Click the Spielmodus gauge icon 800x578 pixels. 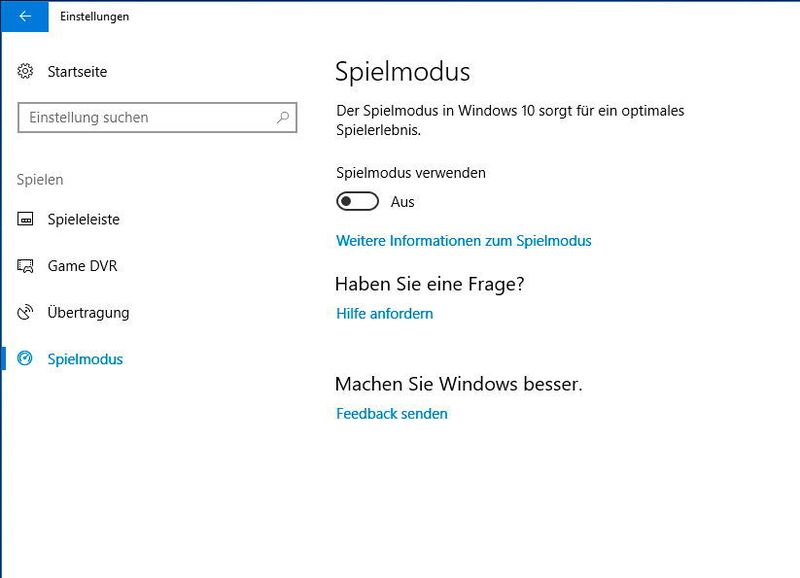25,359
